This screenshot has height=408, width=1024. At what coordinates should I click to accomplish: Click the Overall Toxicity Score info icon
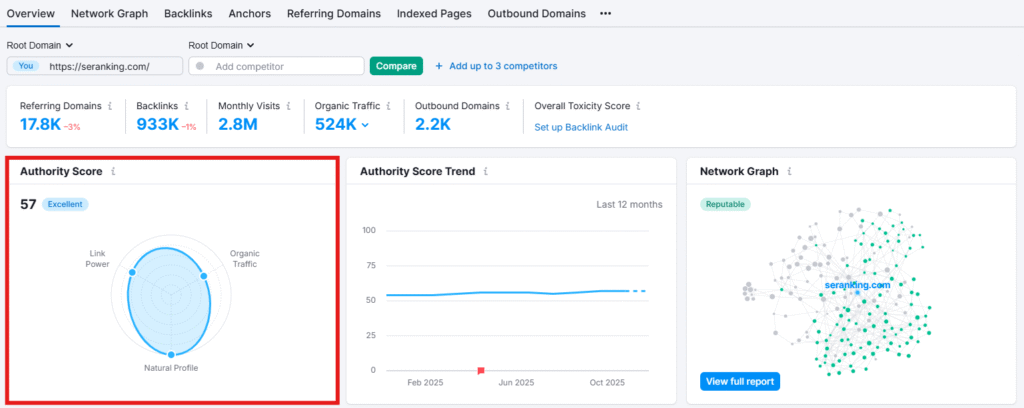[638, 105]
